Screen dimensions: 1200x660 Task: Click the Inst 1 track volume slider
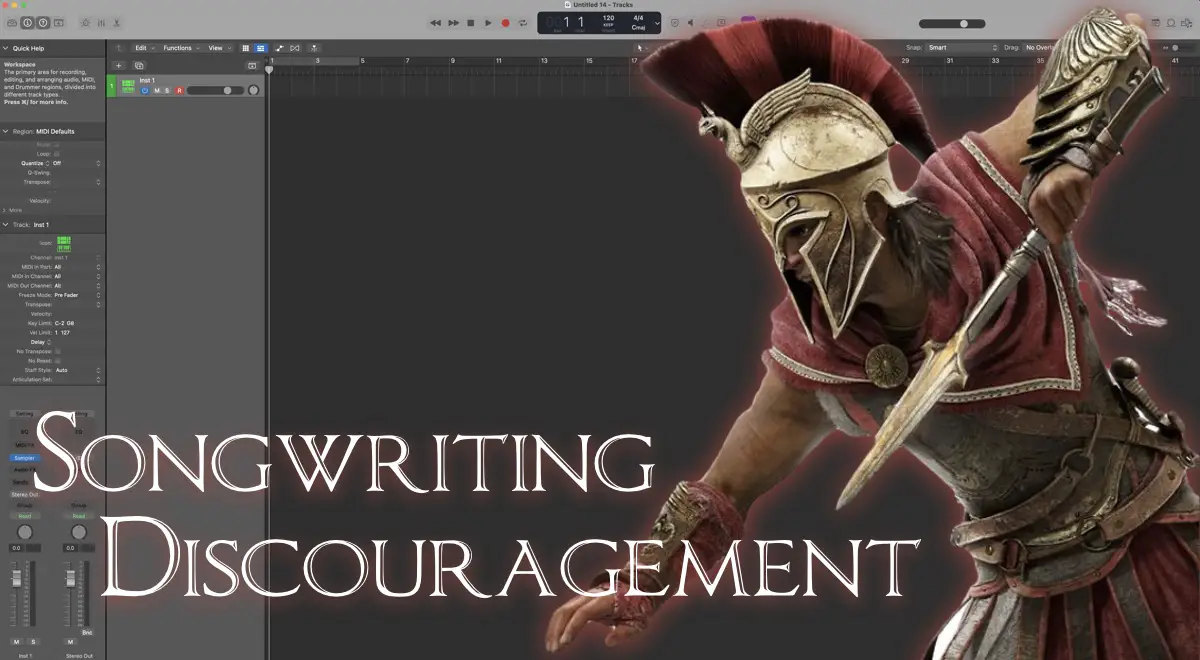pyautogui.click(x=215, y=91)
